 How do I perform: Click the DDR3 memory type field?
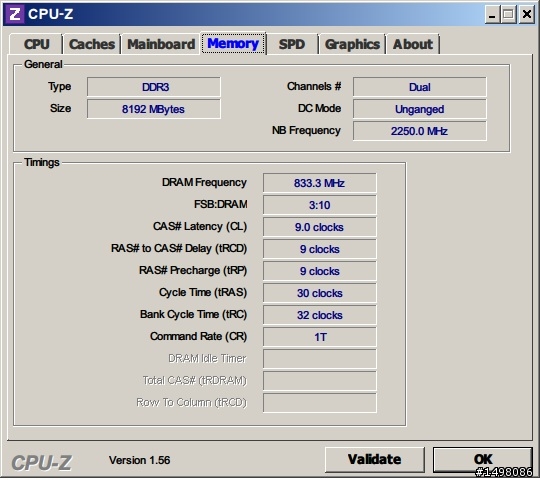[154, 87]
